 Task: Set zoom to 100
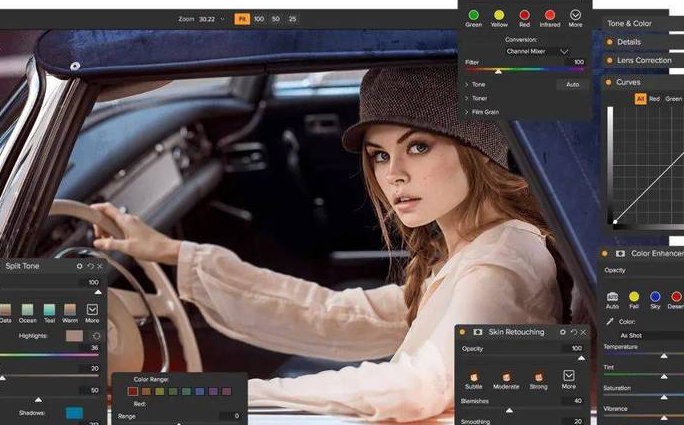pyautogui.click(x=259, y=19)
